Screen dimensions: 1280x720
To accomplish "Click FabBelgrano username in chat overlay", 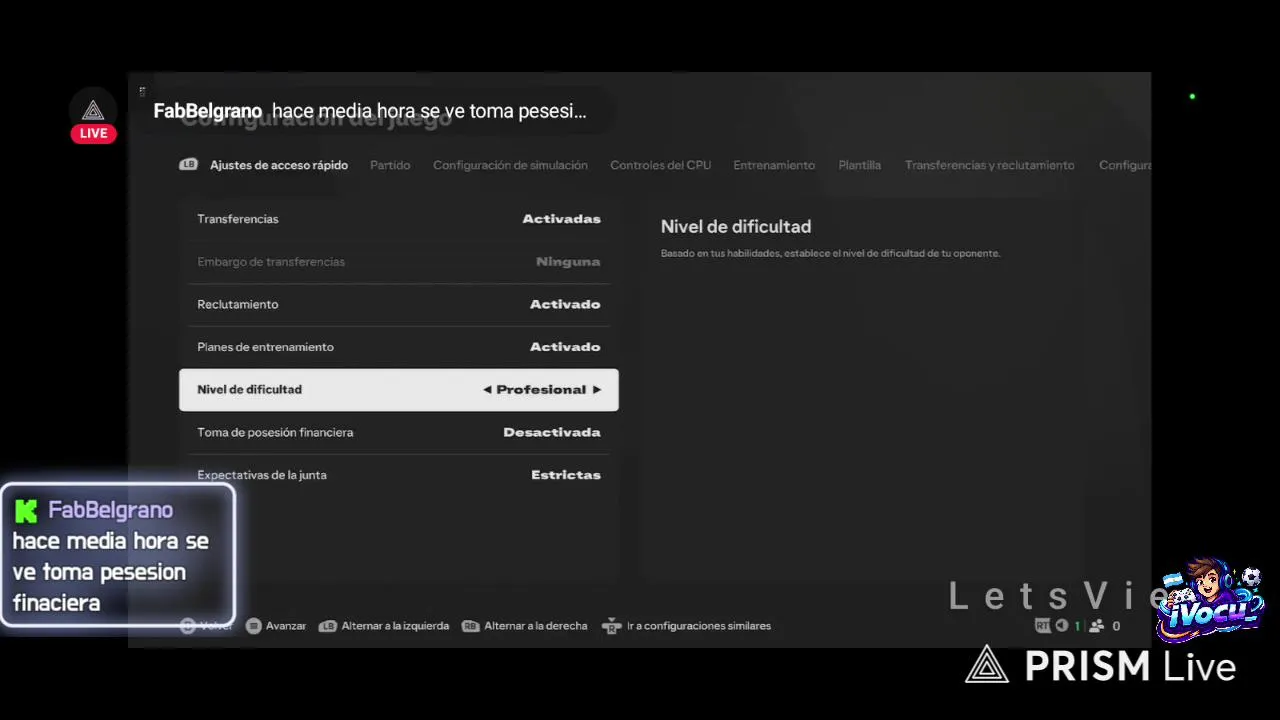I will 111,510.
